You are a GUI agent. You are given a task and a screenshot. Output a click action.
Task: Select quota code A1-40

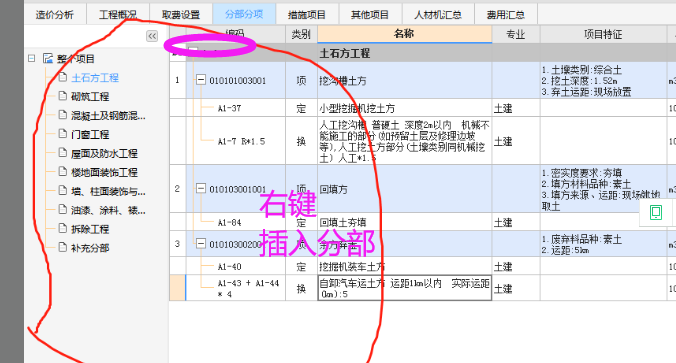[229, 267]
